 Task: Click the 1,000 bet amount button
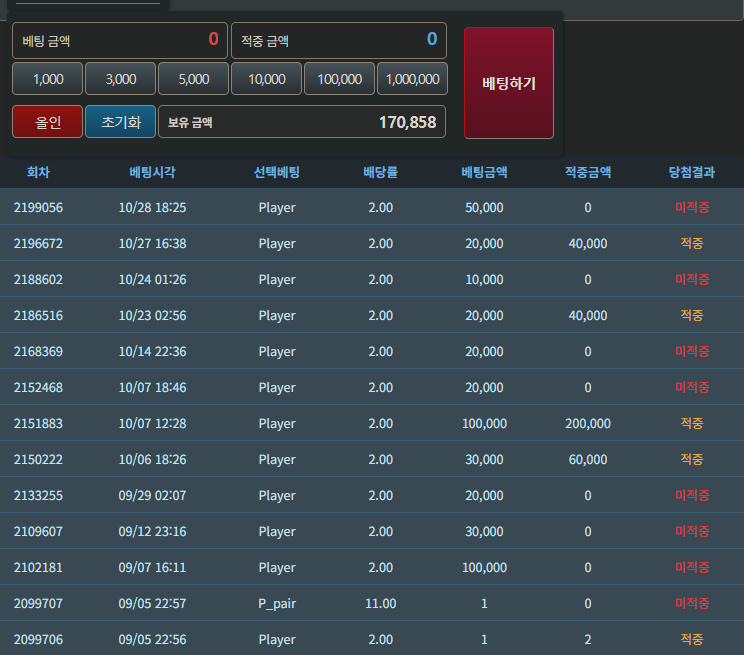[47, 79]
